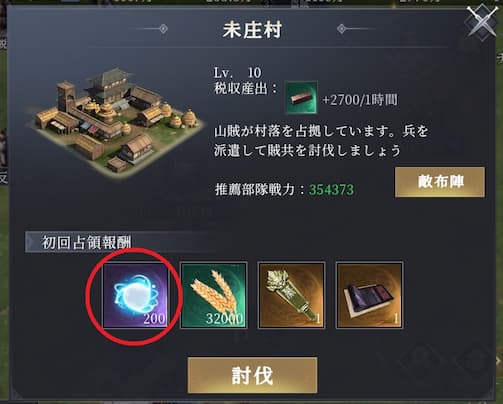Tap the Lv. 10 level label

[x=238, y=73]
